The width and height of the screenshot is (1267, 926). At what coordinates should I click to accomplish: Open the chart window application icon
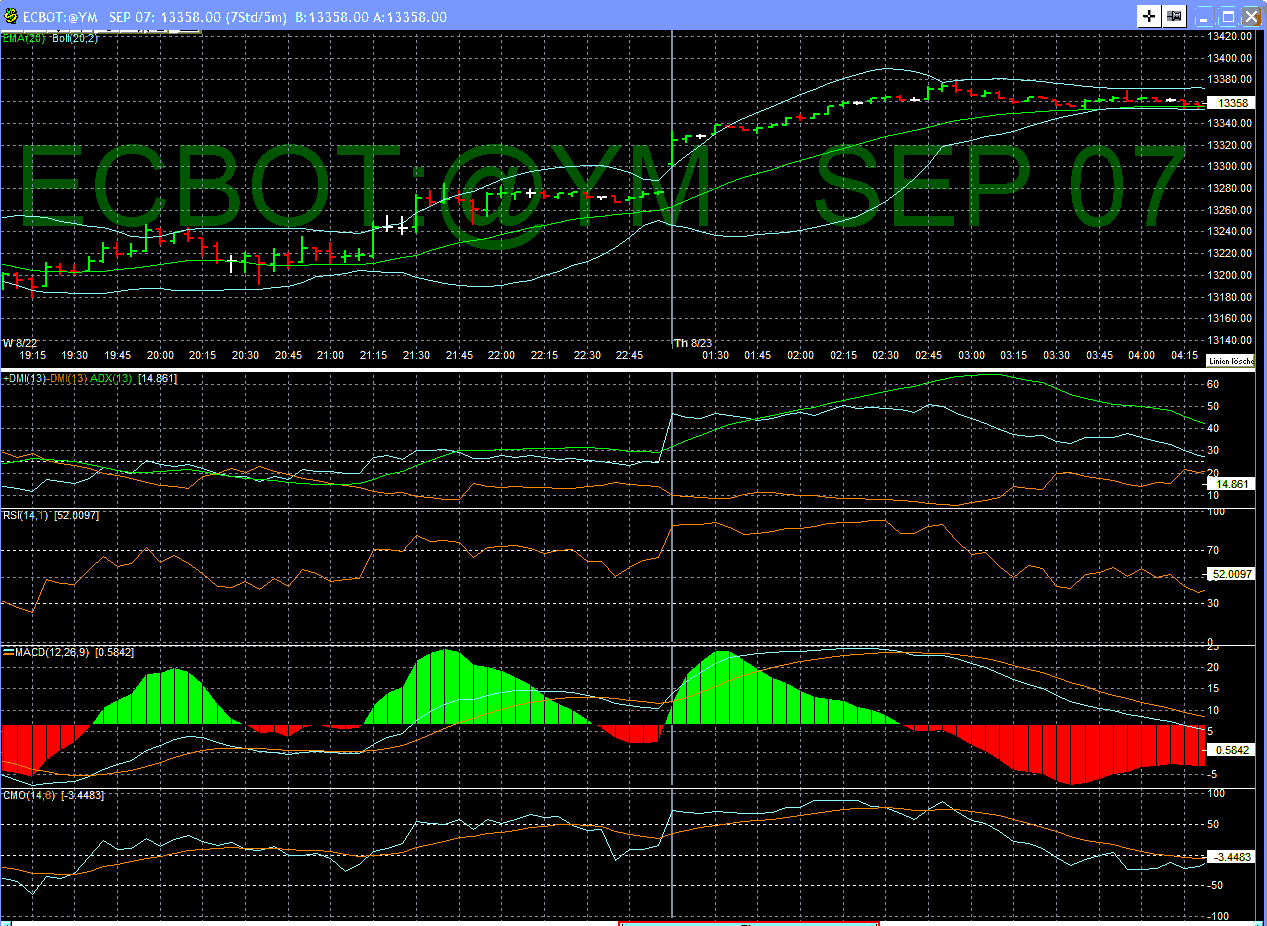[x=10, y=16]
